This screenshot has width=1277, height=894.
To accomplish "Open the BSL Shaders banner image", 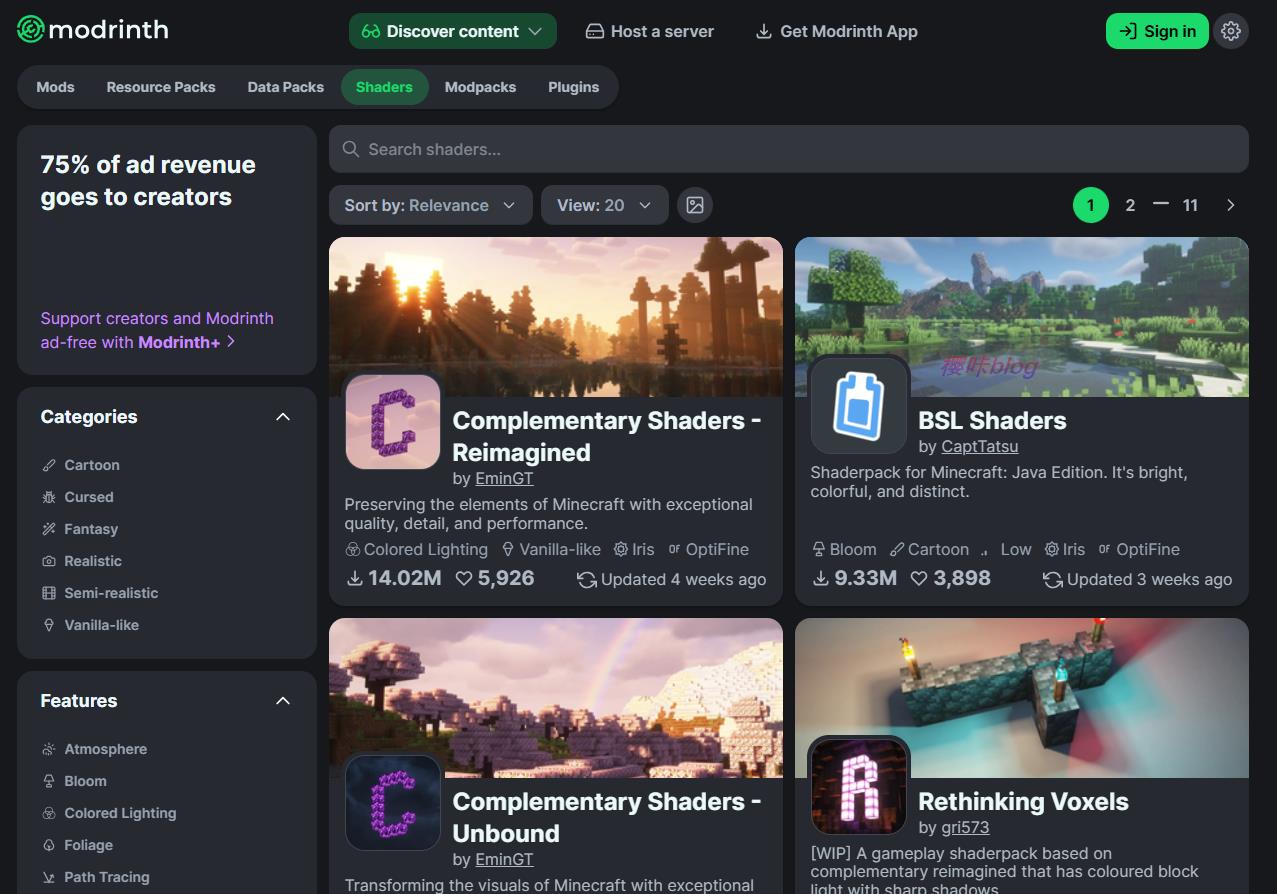I will (x=1022, y=317).
